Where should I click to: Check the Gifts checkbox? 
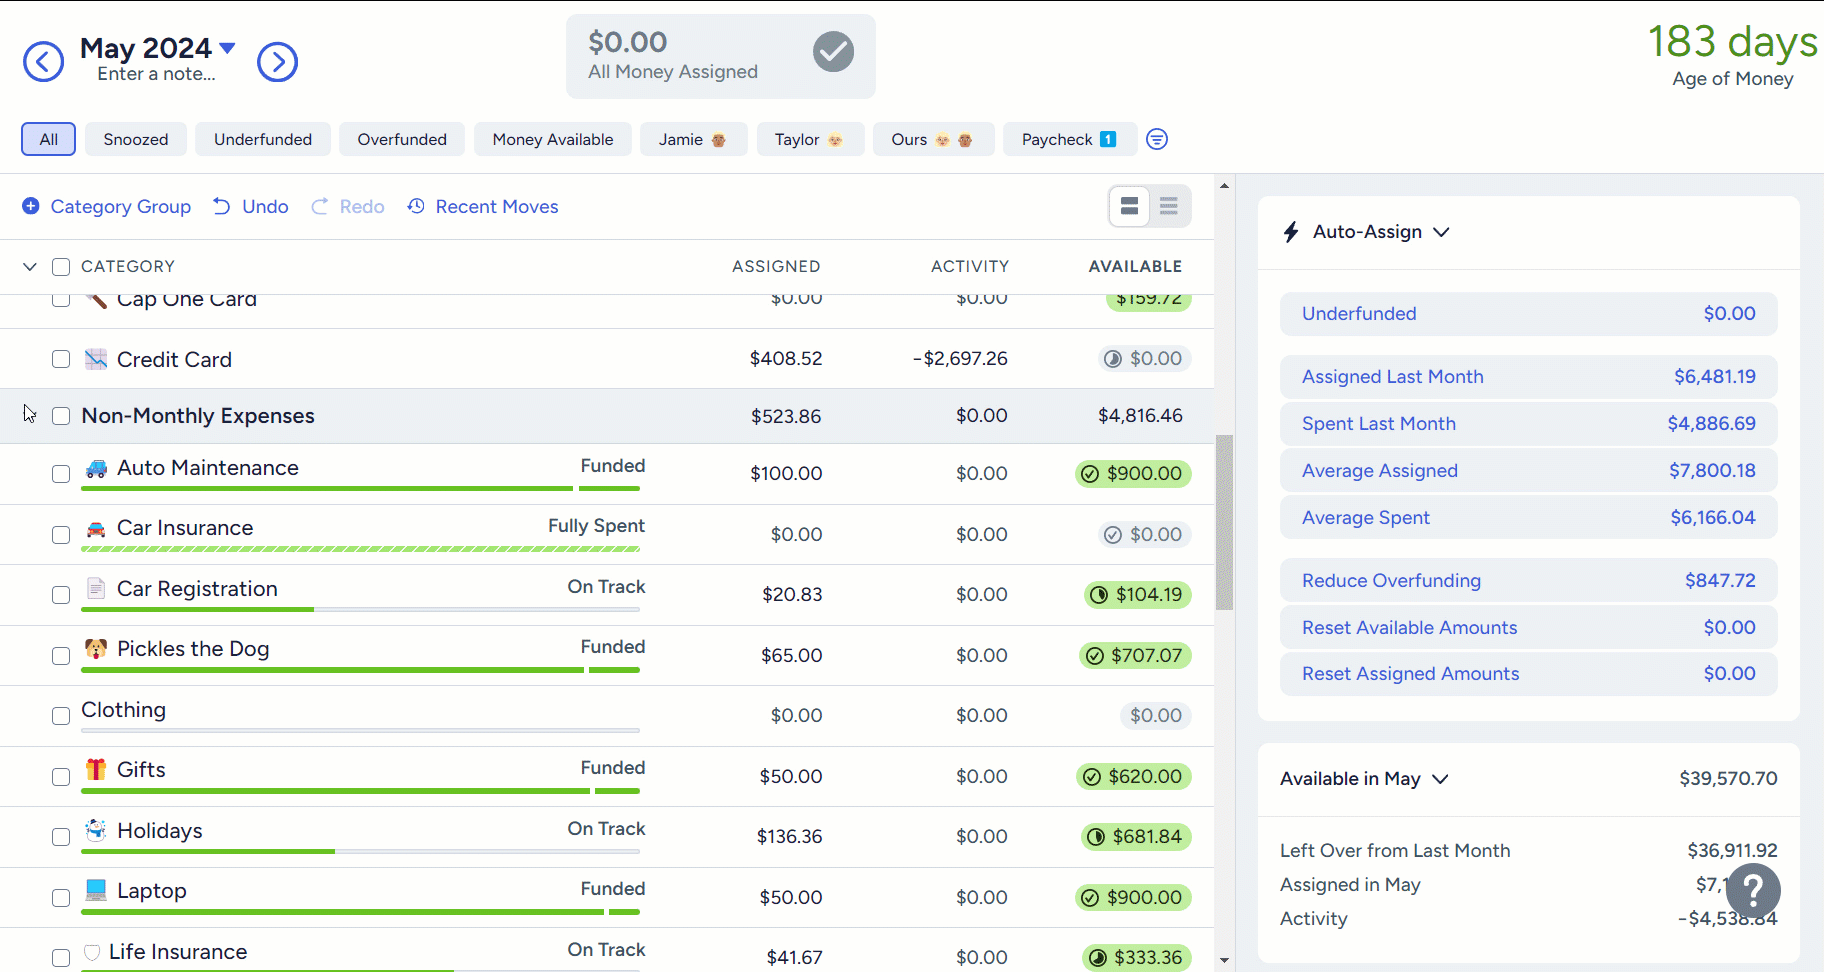click(61, 777)
